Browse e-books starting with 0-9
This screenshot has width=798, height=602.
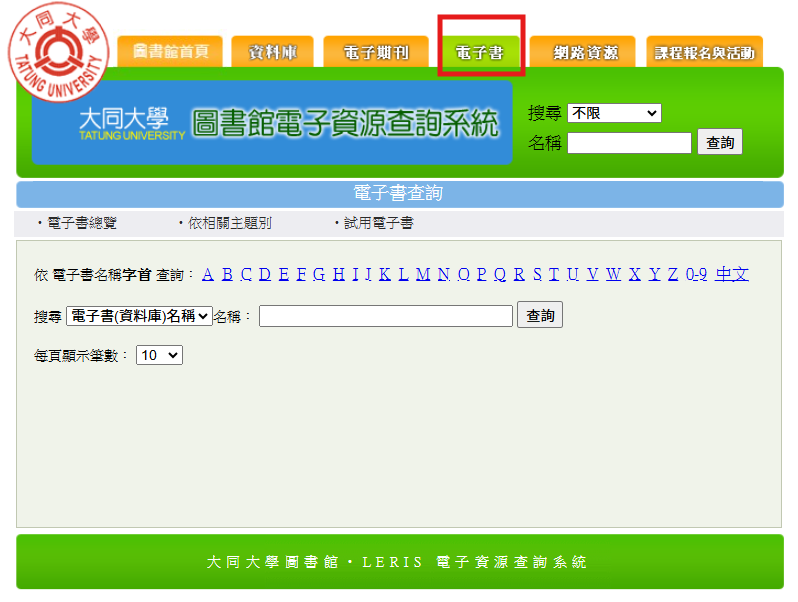coord(696,274)
